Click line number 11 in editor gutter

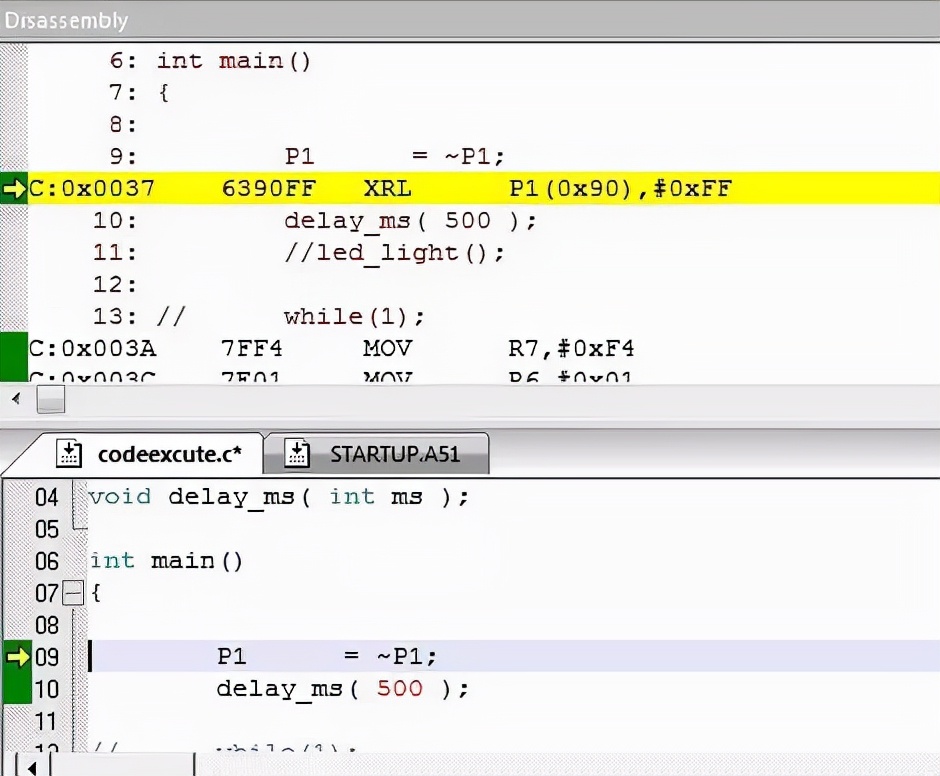47,721
